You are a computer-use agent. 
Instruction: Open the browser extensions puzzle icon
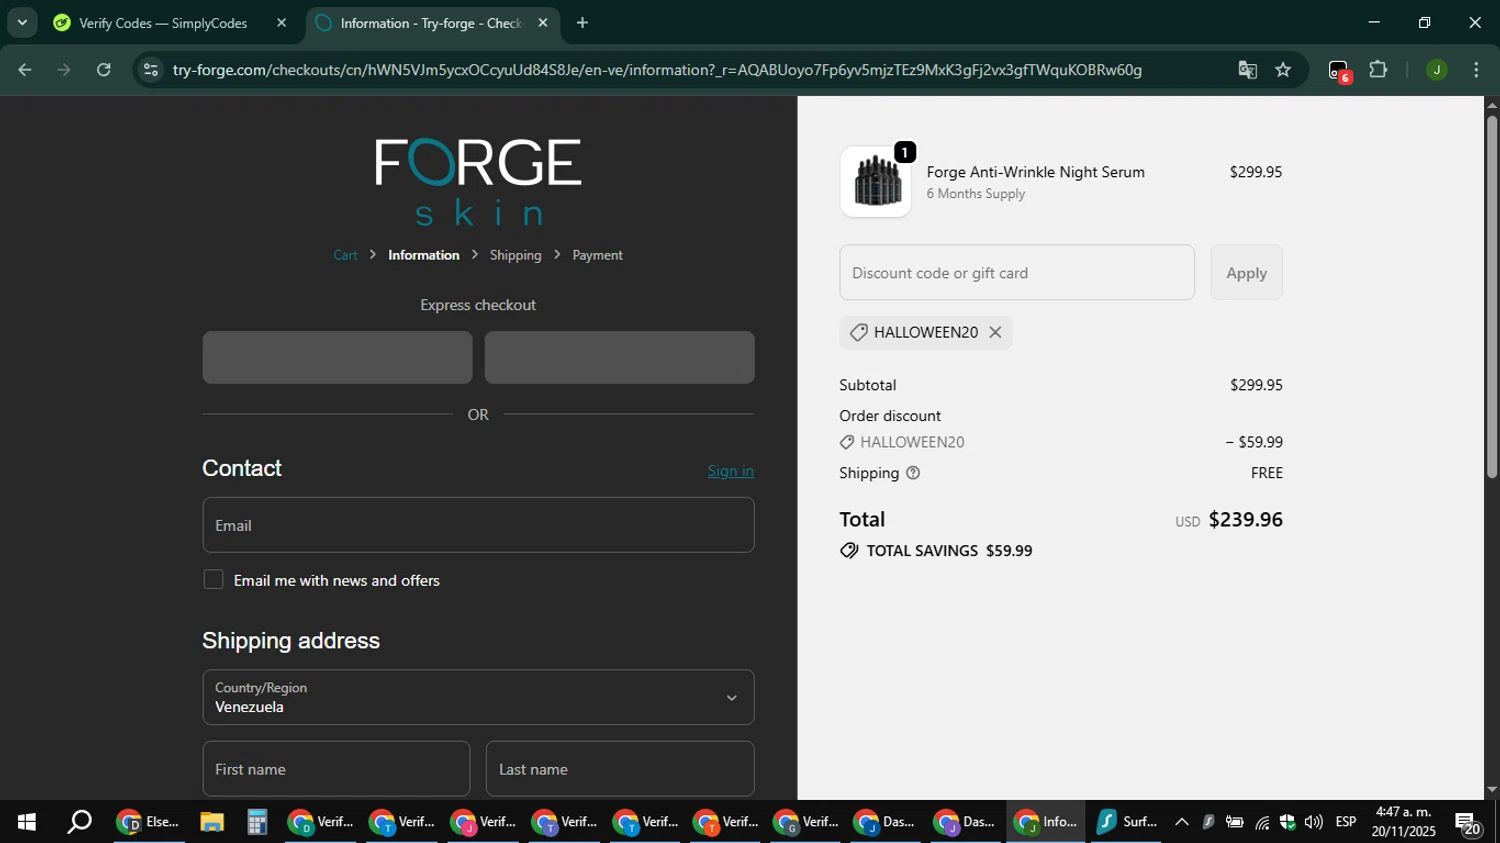1378,70
